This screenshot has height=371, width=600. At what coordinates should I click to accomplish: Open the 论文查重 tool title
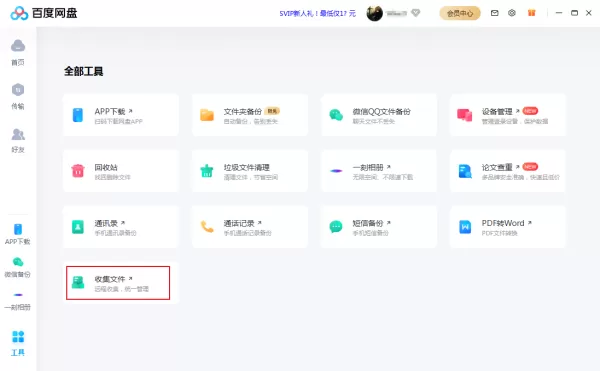pyautogui.click(x=497, y=167)
